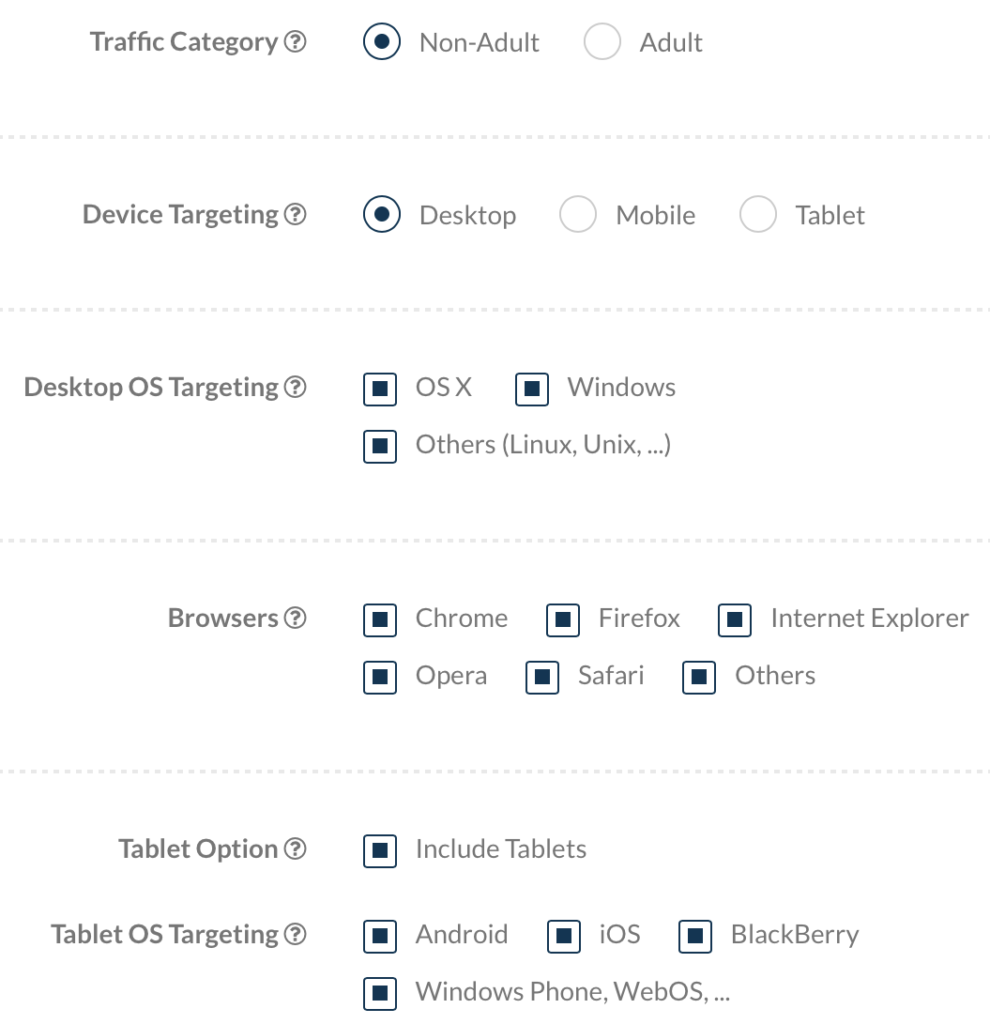The width and height of the screenshot is (990, 1024).
Task: Choose Mobile device targeting
Action: [578, 215]
